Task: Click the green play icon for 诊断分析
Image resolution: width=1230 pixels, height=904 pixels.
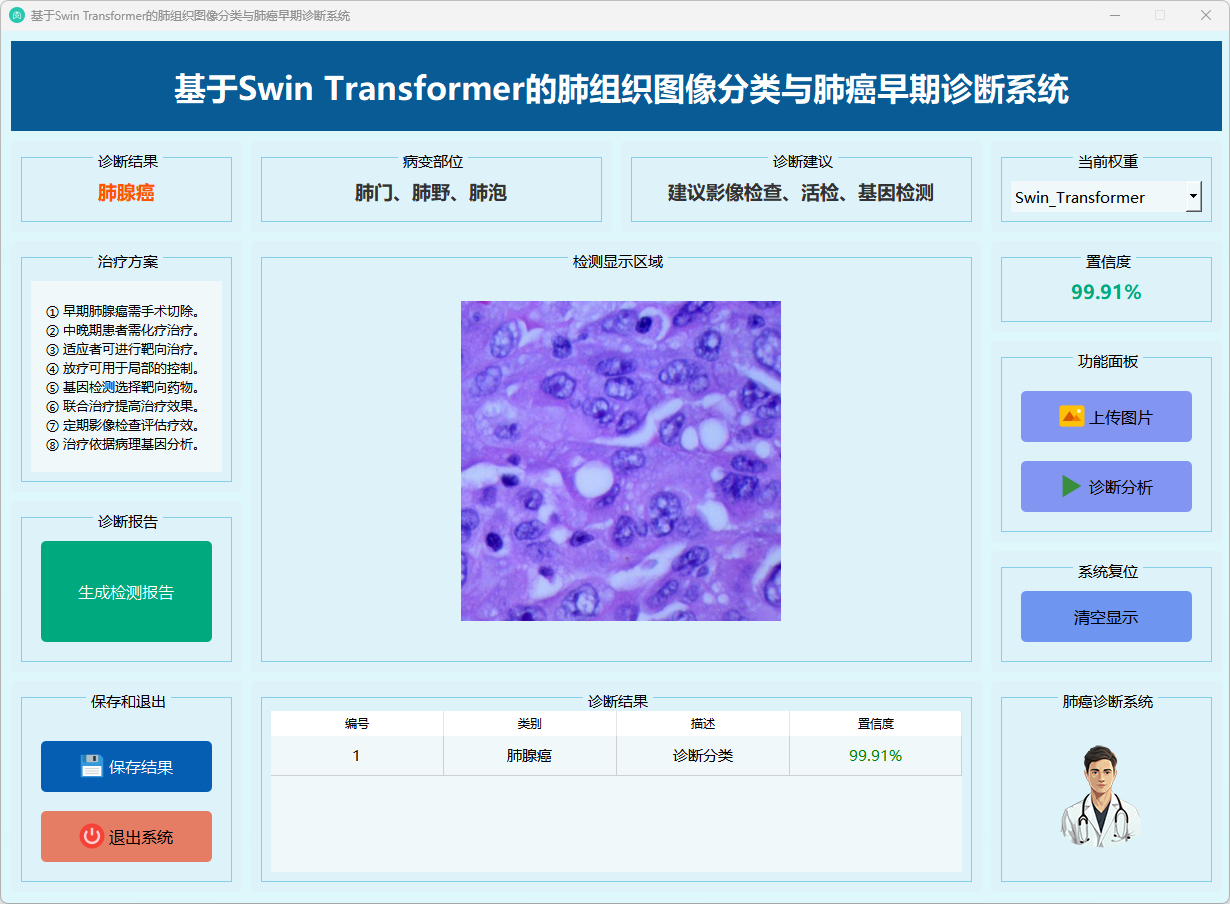Action: pyautogui.click(x=1071, y=486)
